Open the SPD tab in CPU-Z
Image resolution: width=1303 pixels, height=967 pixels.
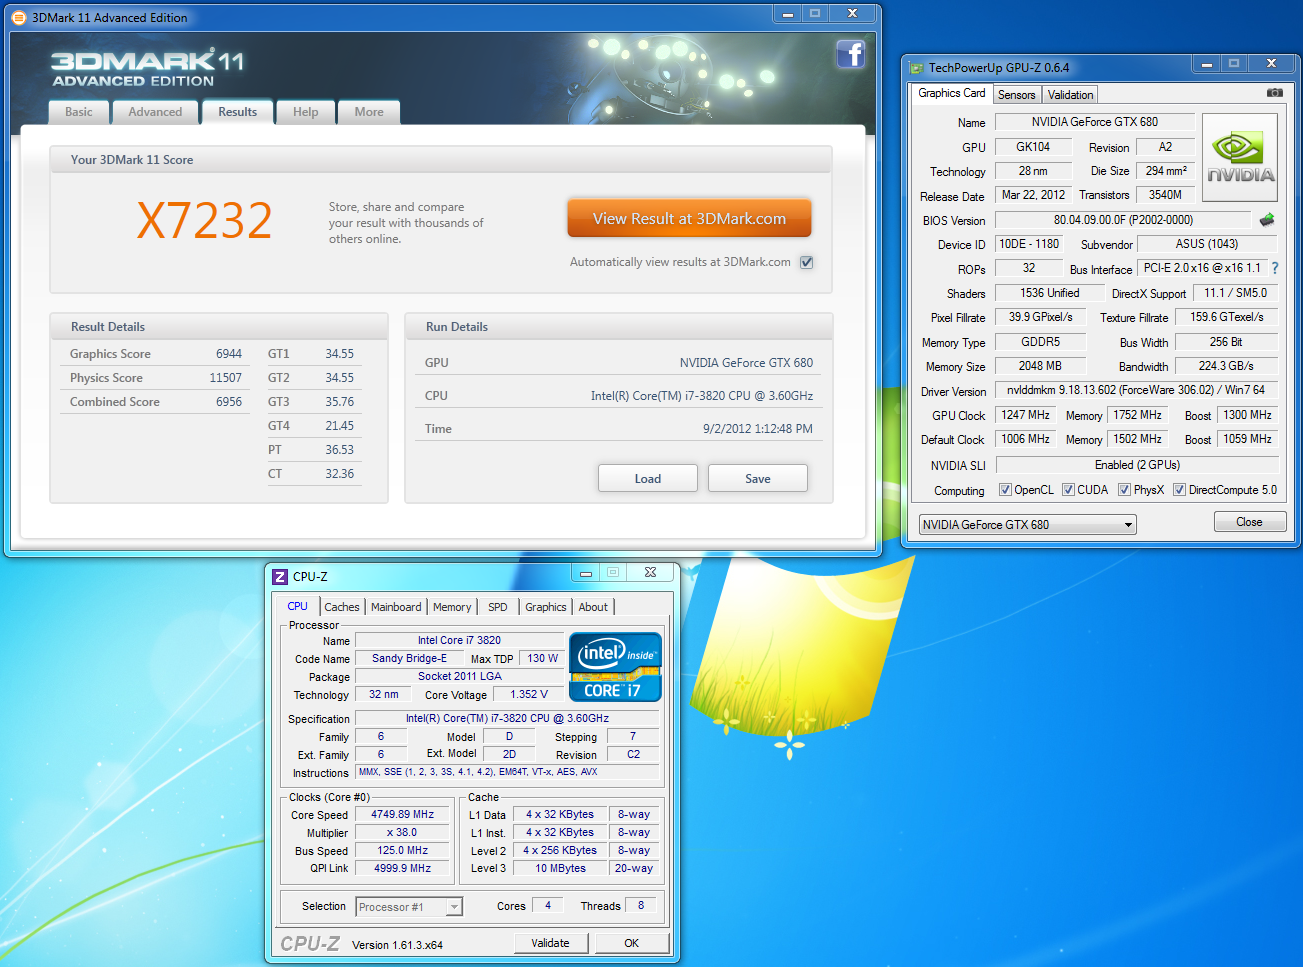tap(498, 607)
